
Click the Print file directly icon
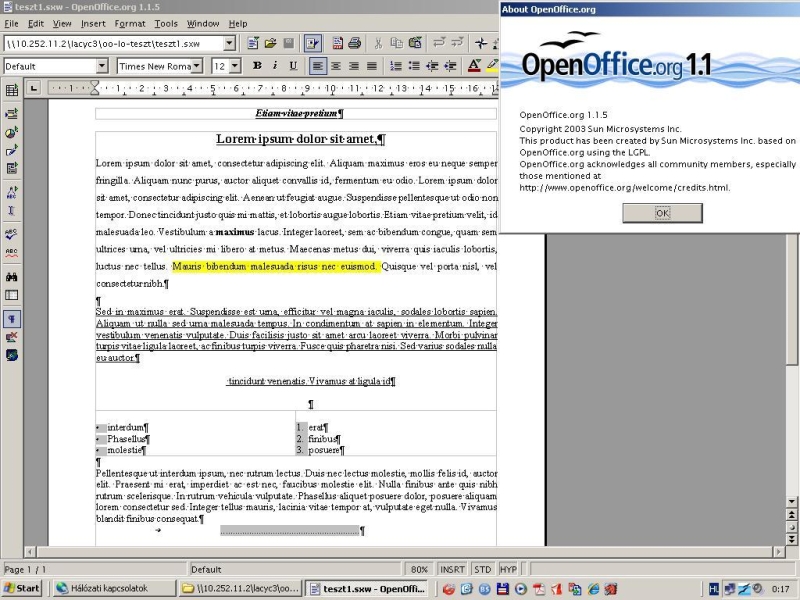point(355,43)
